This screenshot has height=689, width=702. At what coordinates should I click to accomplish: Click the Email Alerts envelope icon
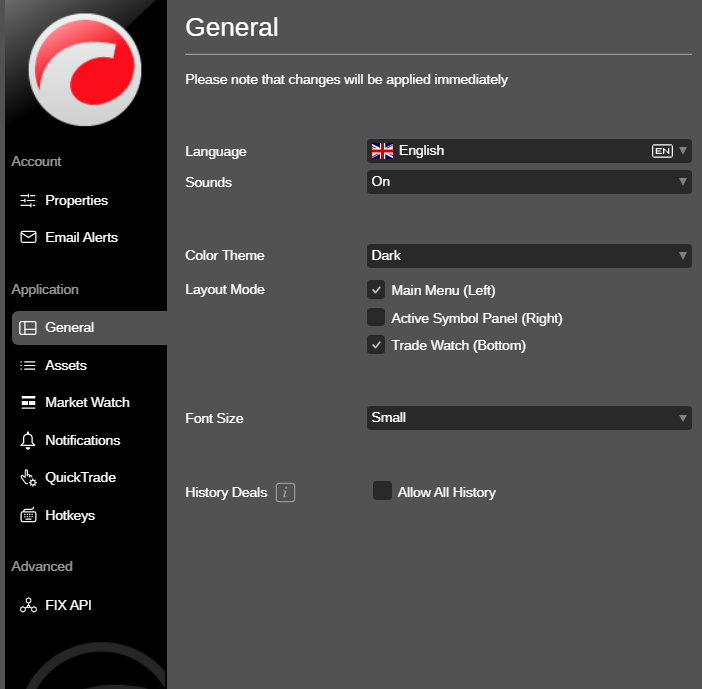(28, 237)
